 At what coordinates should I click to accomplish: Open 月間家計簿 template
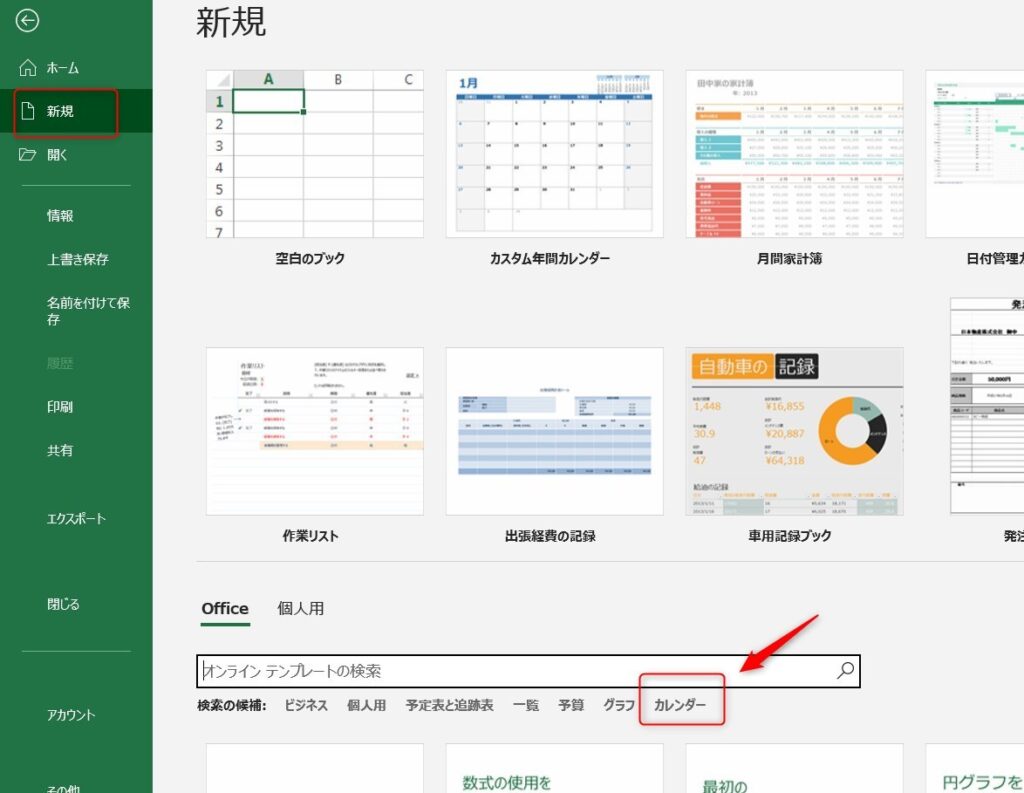794,154
